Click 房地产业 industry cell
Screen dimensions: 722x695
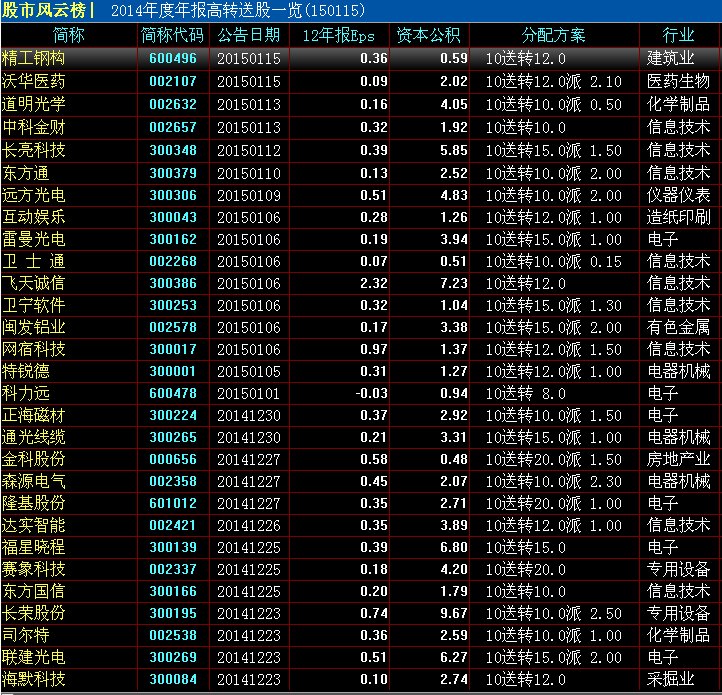coord(678,460)
